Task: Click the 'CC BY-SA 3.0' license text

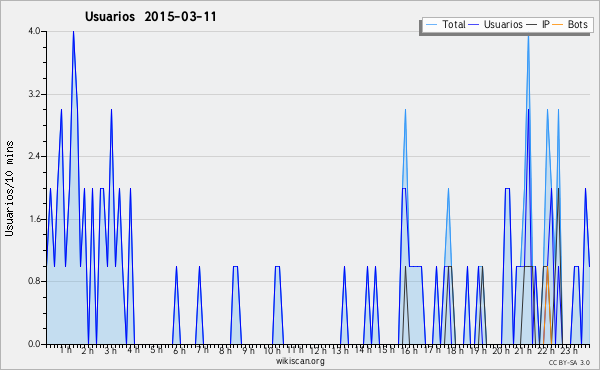Action: coord(569,363)
